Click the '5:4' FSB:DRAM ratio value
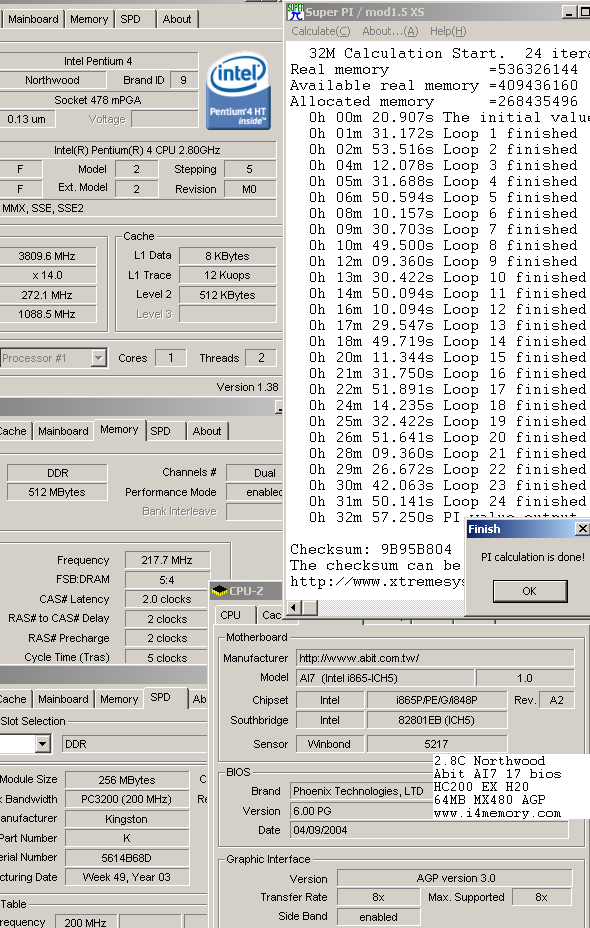 point(167,580)
